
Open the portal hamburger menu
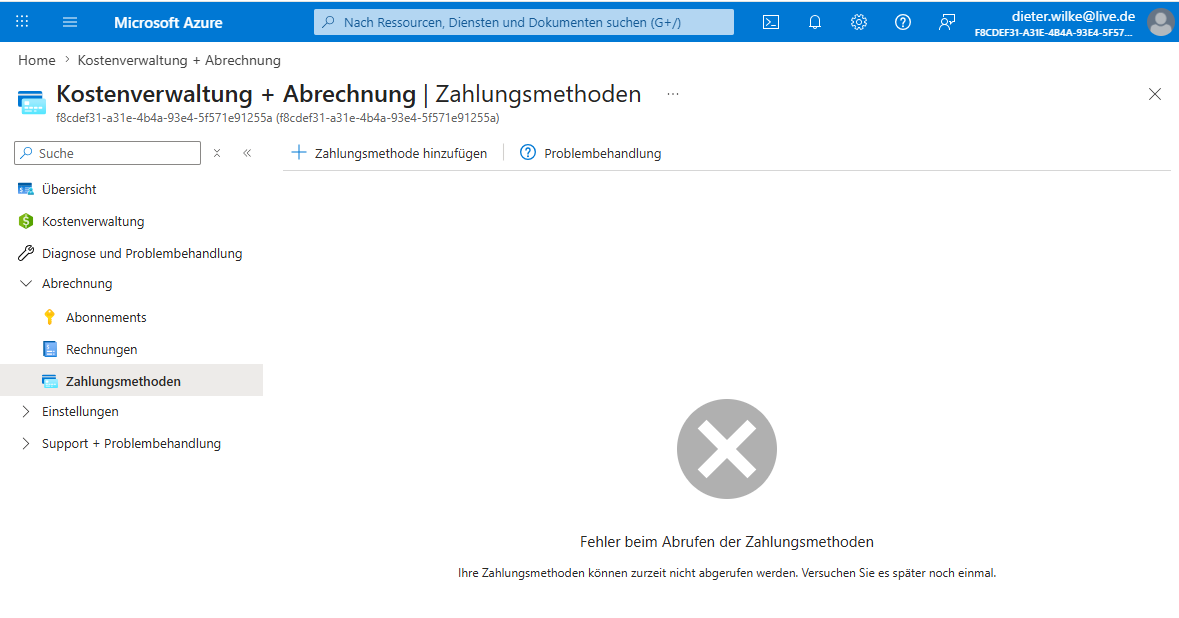(70, 22)
